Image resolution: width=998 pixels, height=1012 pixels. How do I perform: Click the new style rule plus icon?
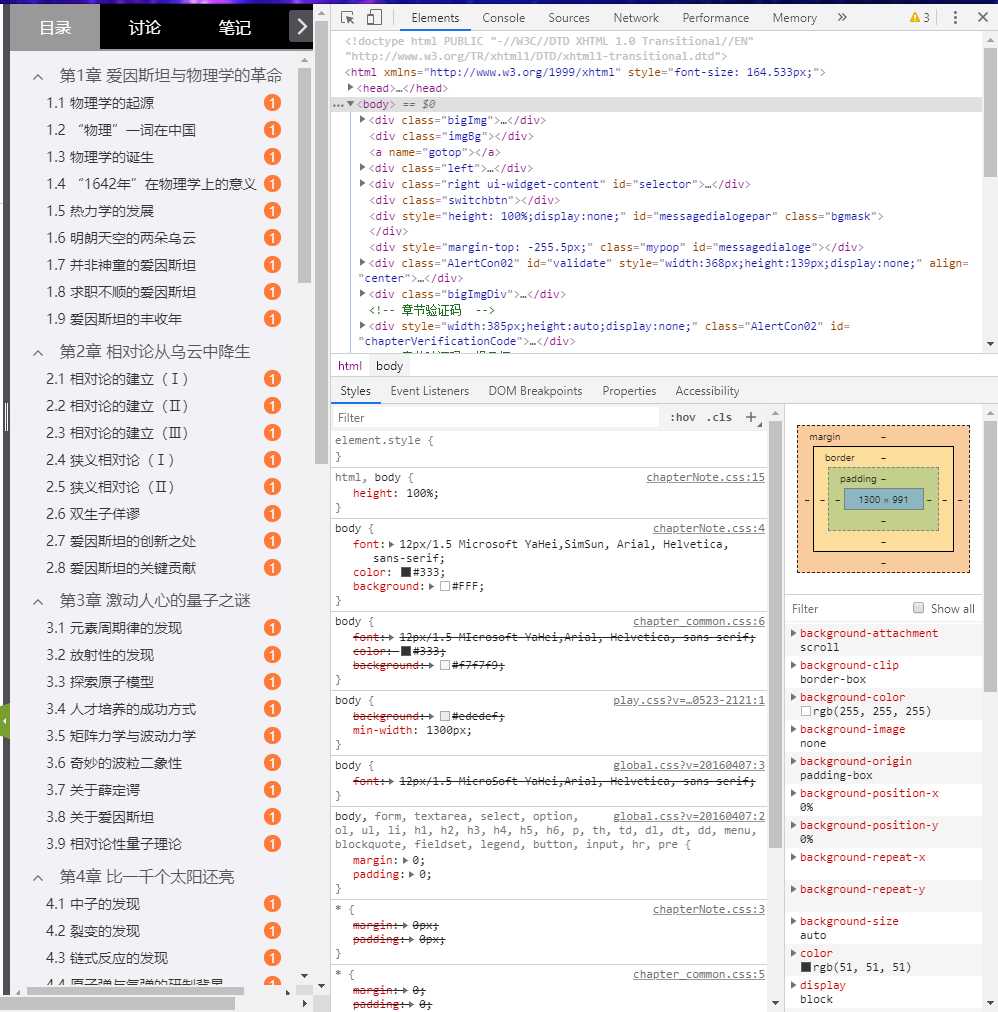coord(751,418)
